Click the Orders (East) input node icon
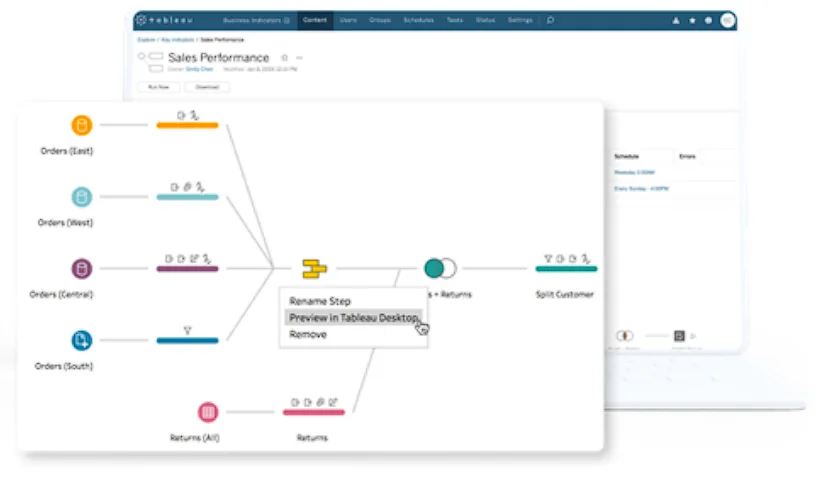The image size is (833, 478). tap(82, 125)
